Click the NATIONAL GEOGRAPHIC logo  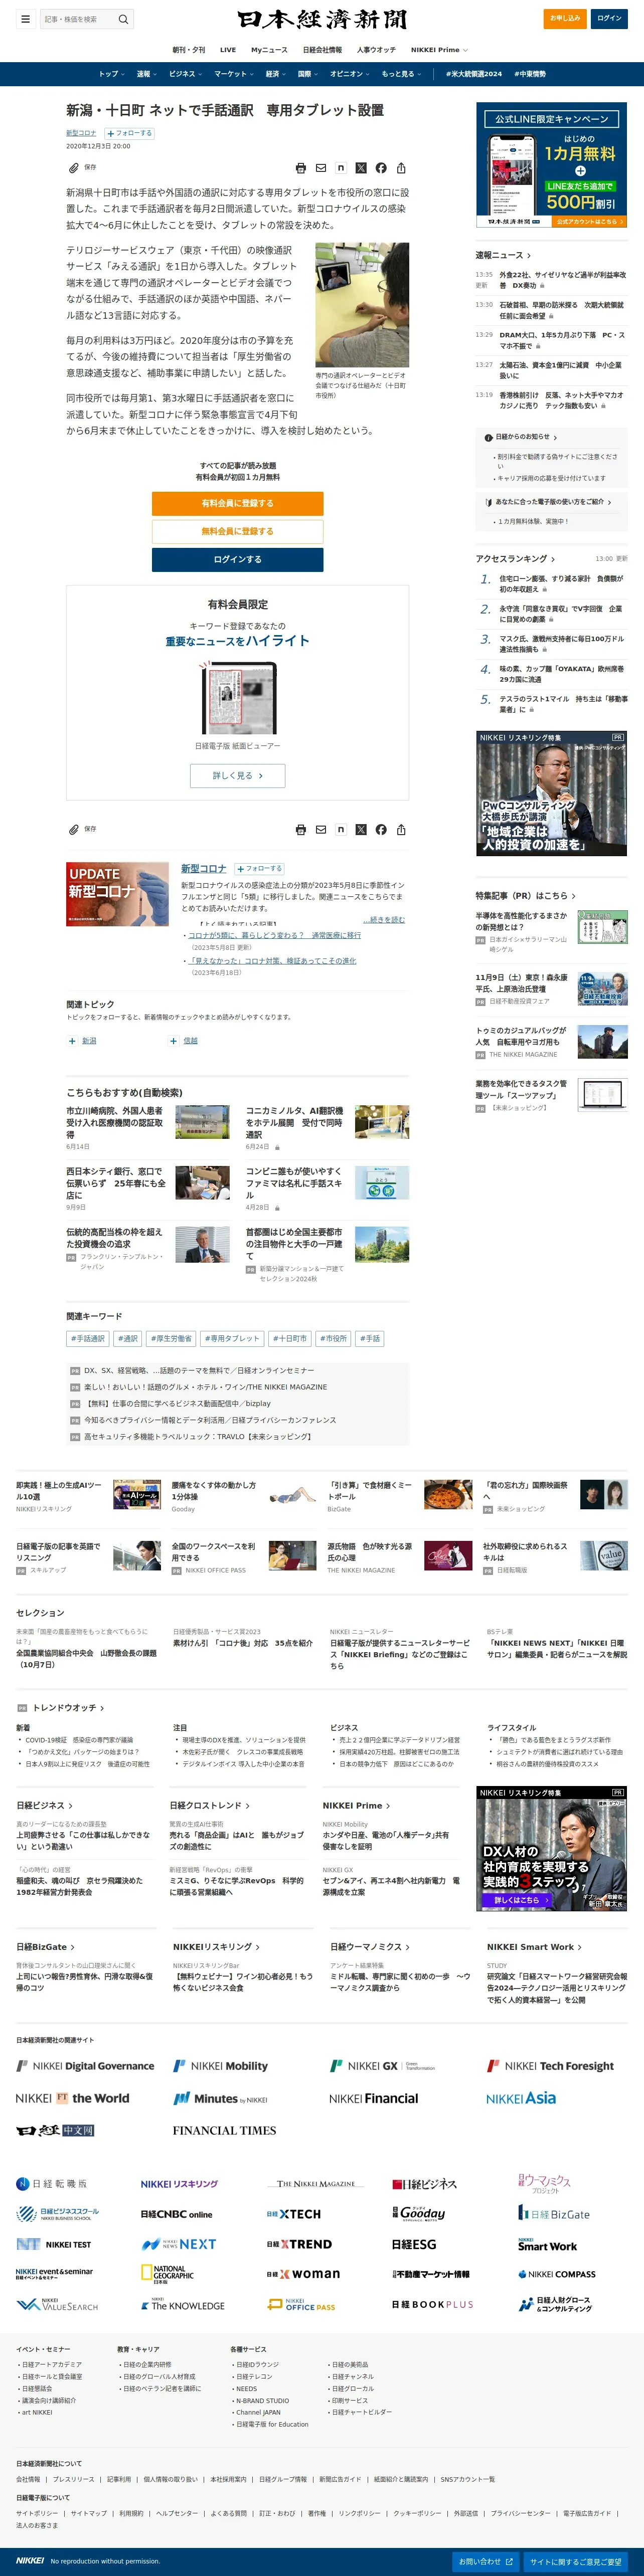[168, 2274]
